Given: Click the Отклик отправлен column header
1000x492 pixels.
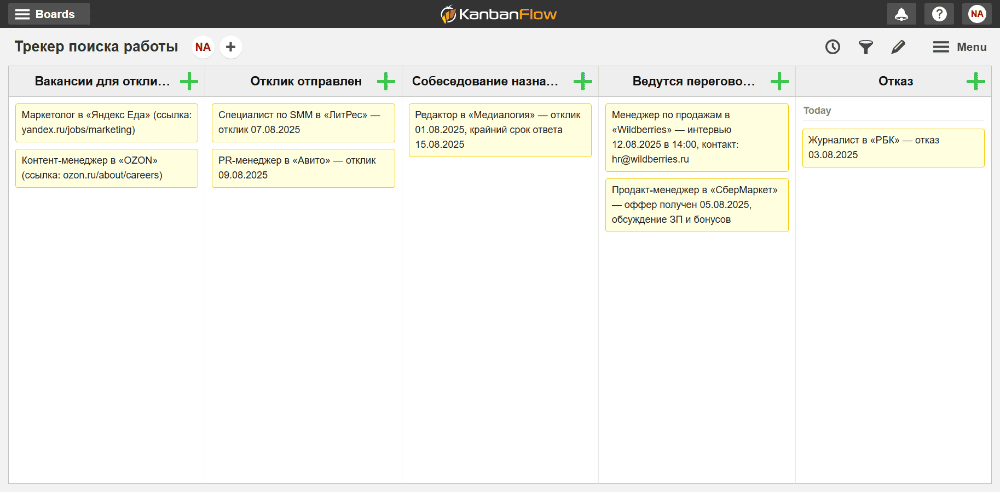Looking at the screenshot, I should tap(305, 82).
